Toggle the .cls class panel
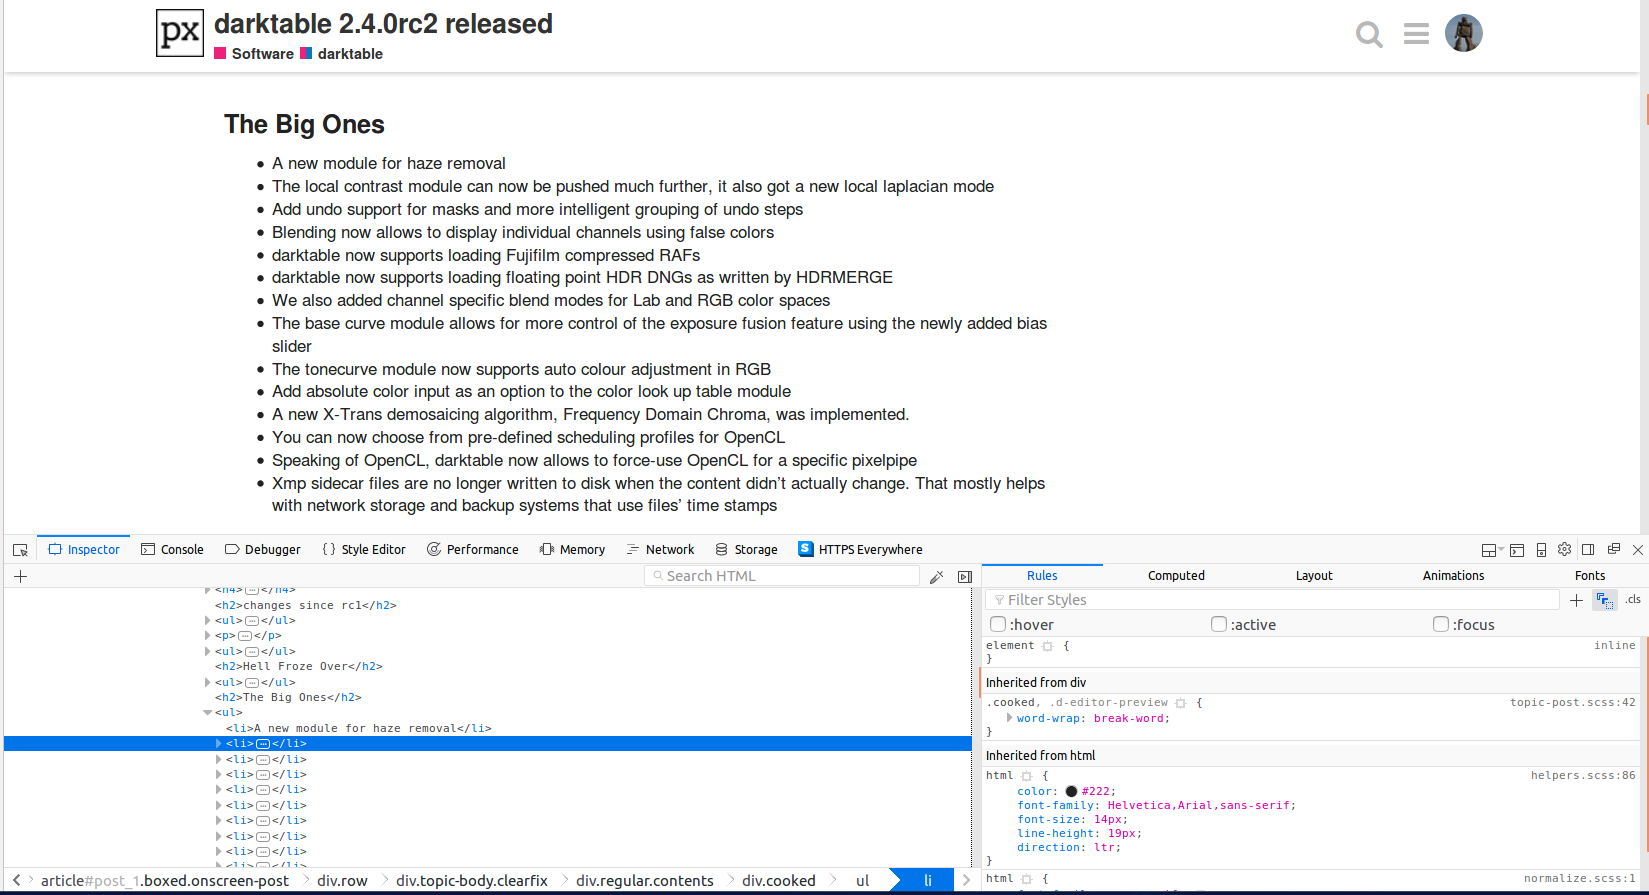 pyautogui.click(x=1633, y=600)
